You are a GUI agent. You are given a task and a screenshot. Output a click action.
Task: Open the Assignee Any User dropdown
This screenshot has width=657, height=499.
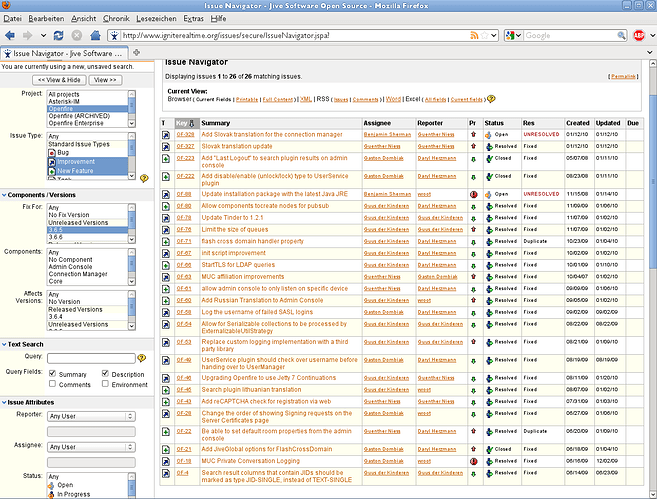pyautogui.click(x=91, y=447)
